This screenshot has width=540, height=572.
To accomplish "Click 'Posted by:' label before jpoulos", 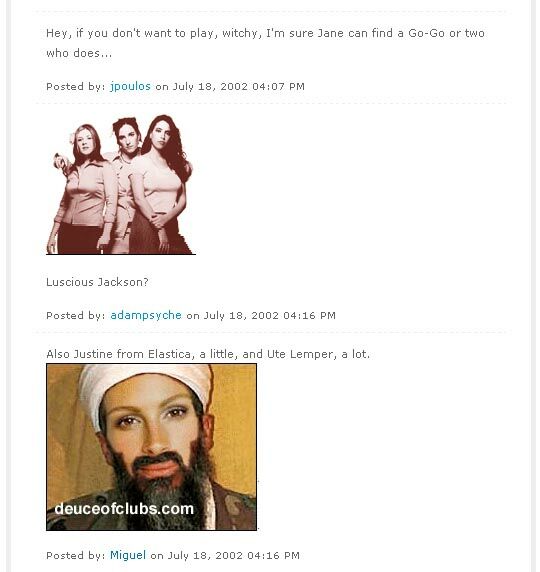I will tap(76, 86).
